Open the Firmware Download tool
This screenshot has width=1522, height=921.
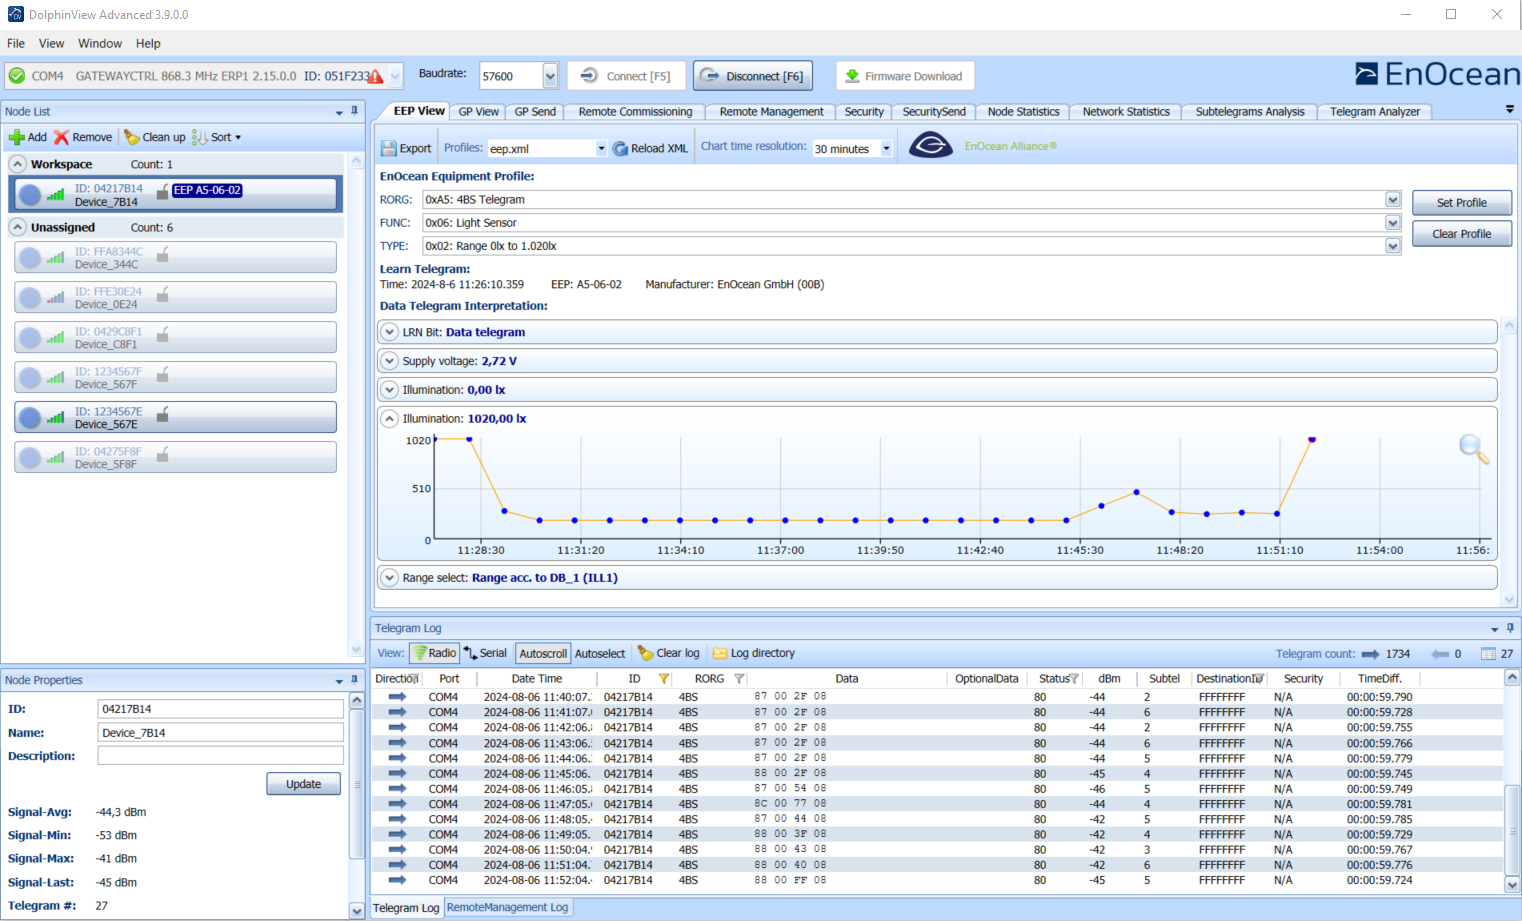904,75
